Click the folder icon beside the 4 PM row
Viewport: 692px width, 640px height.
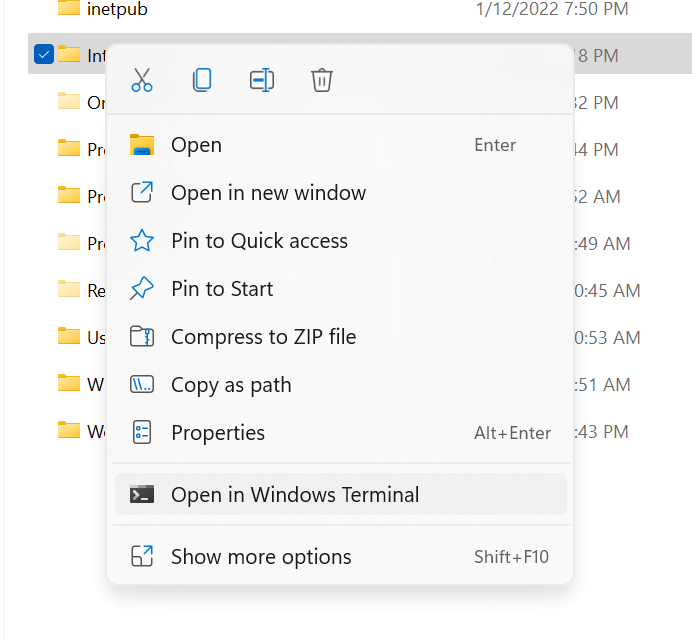(69, 148)
